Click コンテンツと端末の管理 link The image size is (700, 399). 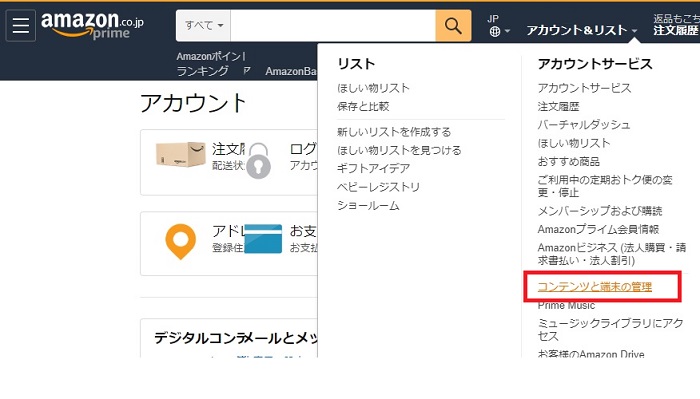click(595, 287)
